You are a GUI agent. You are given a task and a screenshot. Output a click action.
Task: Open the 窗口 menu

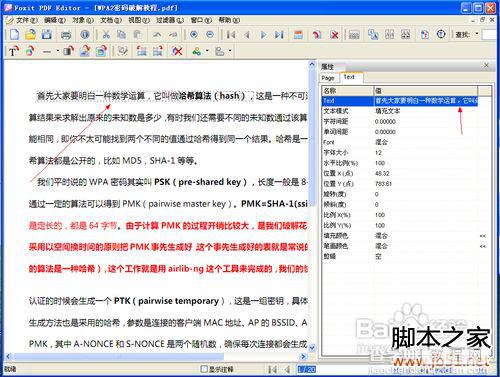pos(201,20)
